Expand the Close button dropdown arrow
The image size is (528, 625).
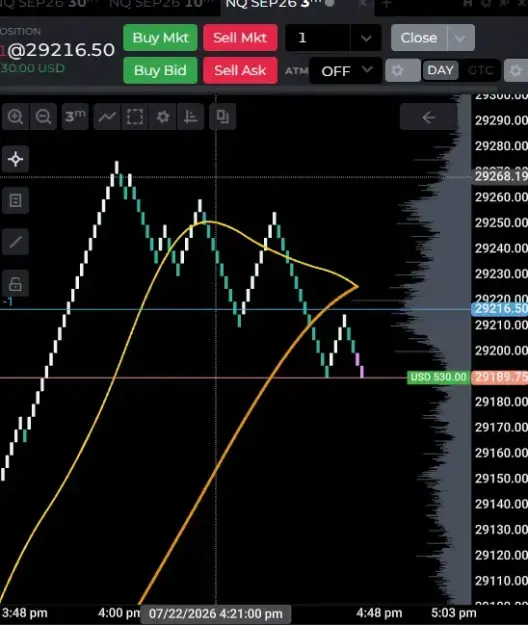tap(460, 38)
